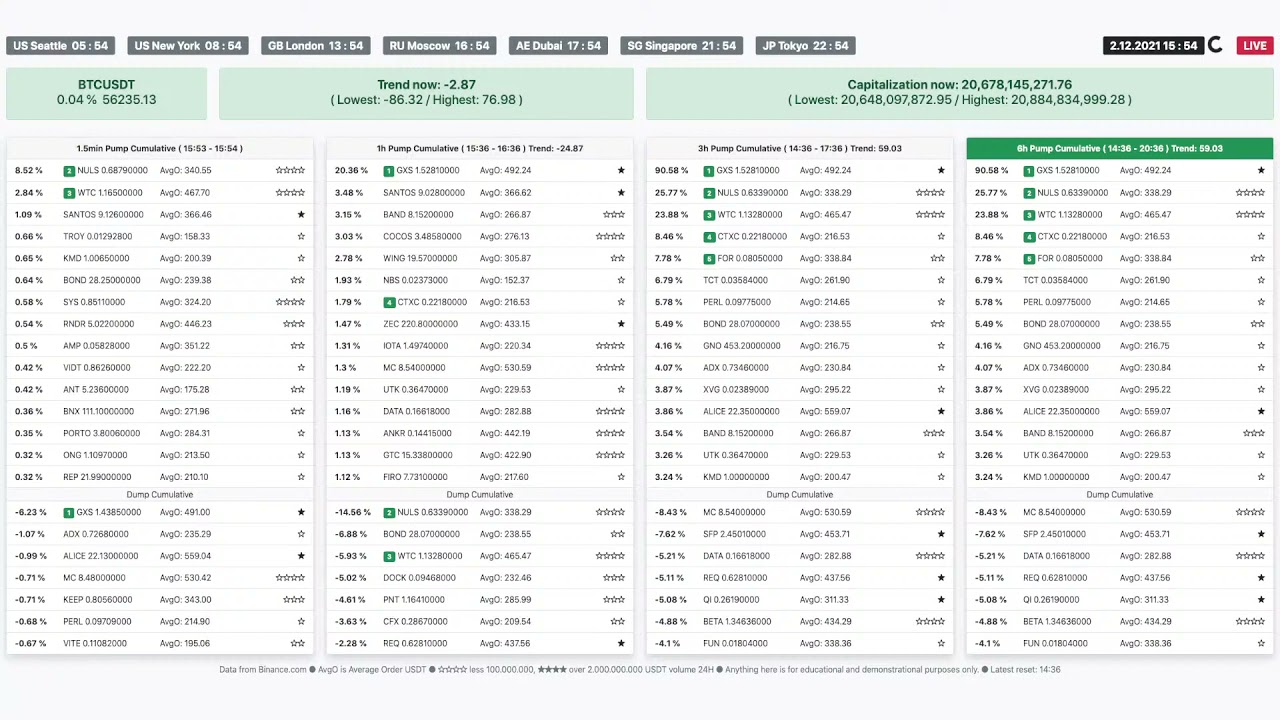Viewport: 1280px width, 720px height.
Task: Click the red LIVE badge
Action: pos(1255,45)
